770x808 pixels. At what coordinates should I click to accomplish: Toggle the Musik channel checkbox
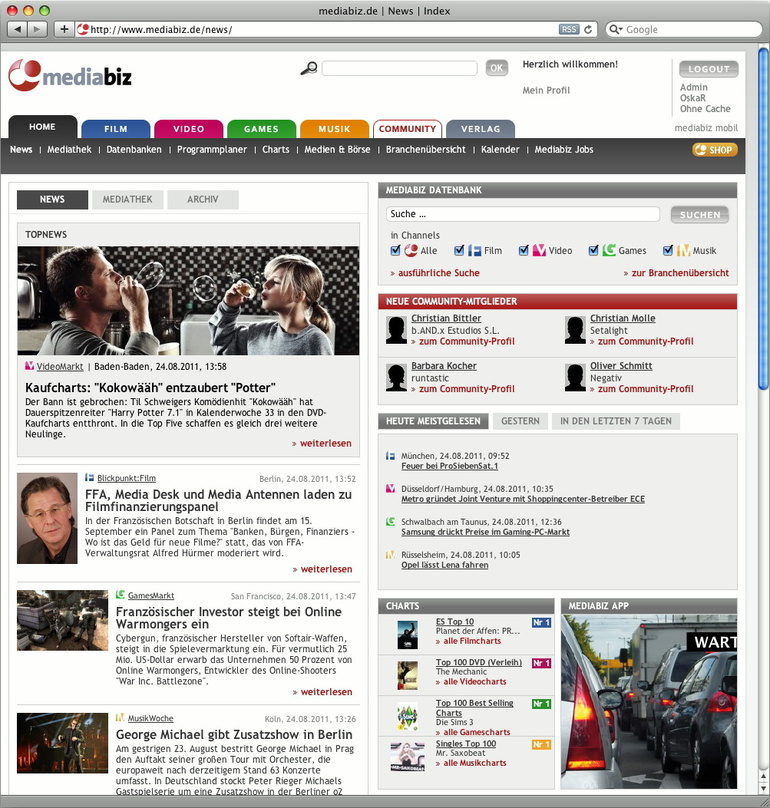[x=668, y=250]
